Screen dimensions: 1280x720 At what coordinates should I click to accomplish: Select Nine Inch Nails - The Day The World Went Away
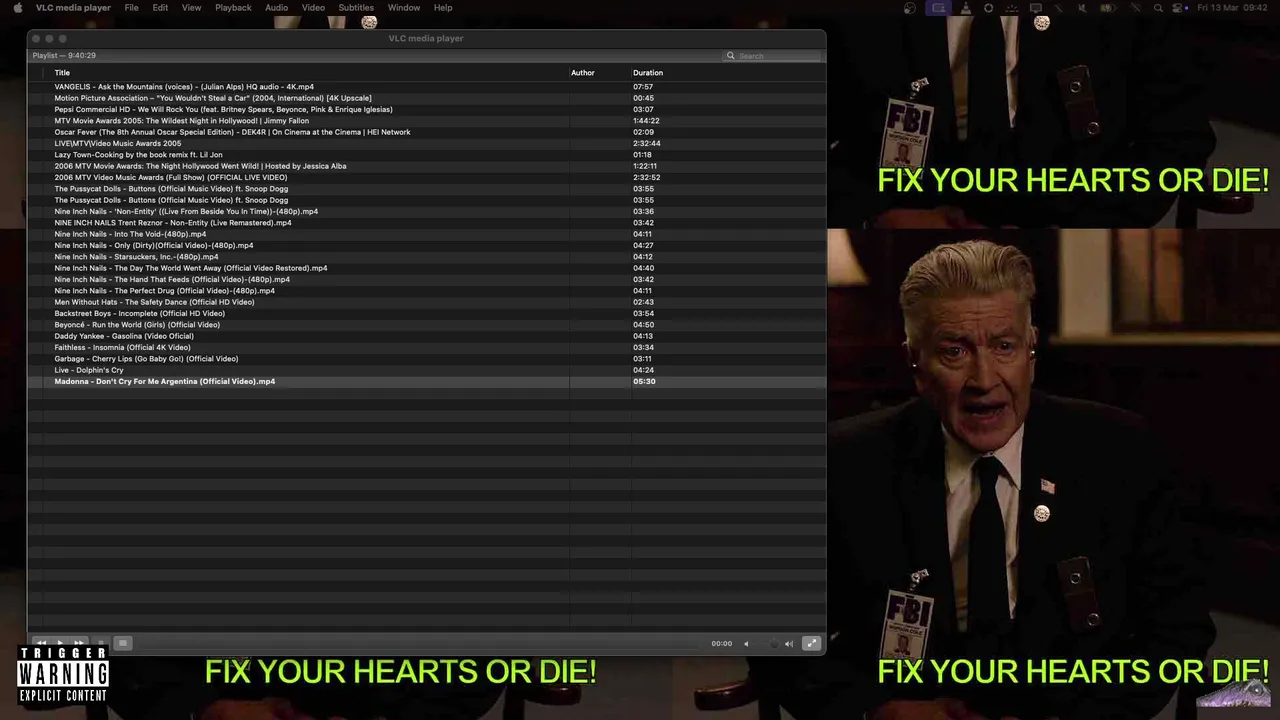point(427,268)
